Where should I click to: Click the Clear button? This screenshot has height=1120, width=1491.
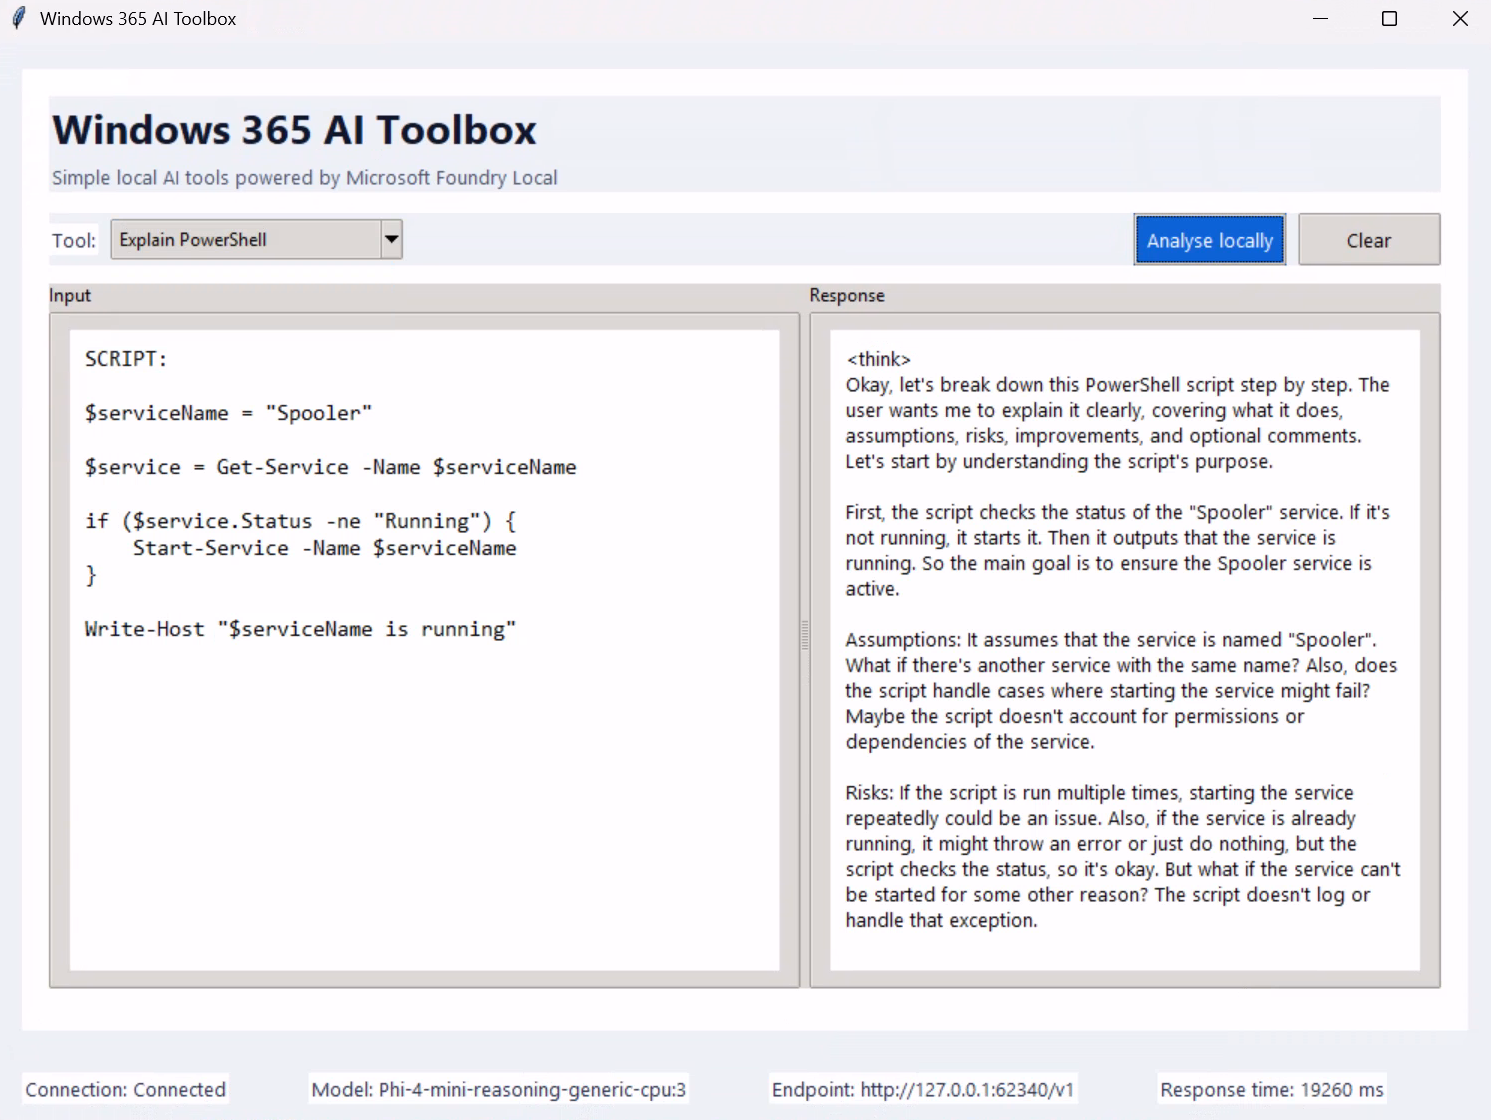1369,240
